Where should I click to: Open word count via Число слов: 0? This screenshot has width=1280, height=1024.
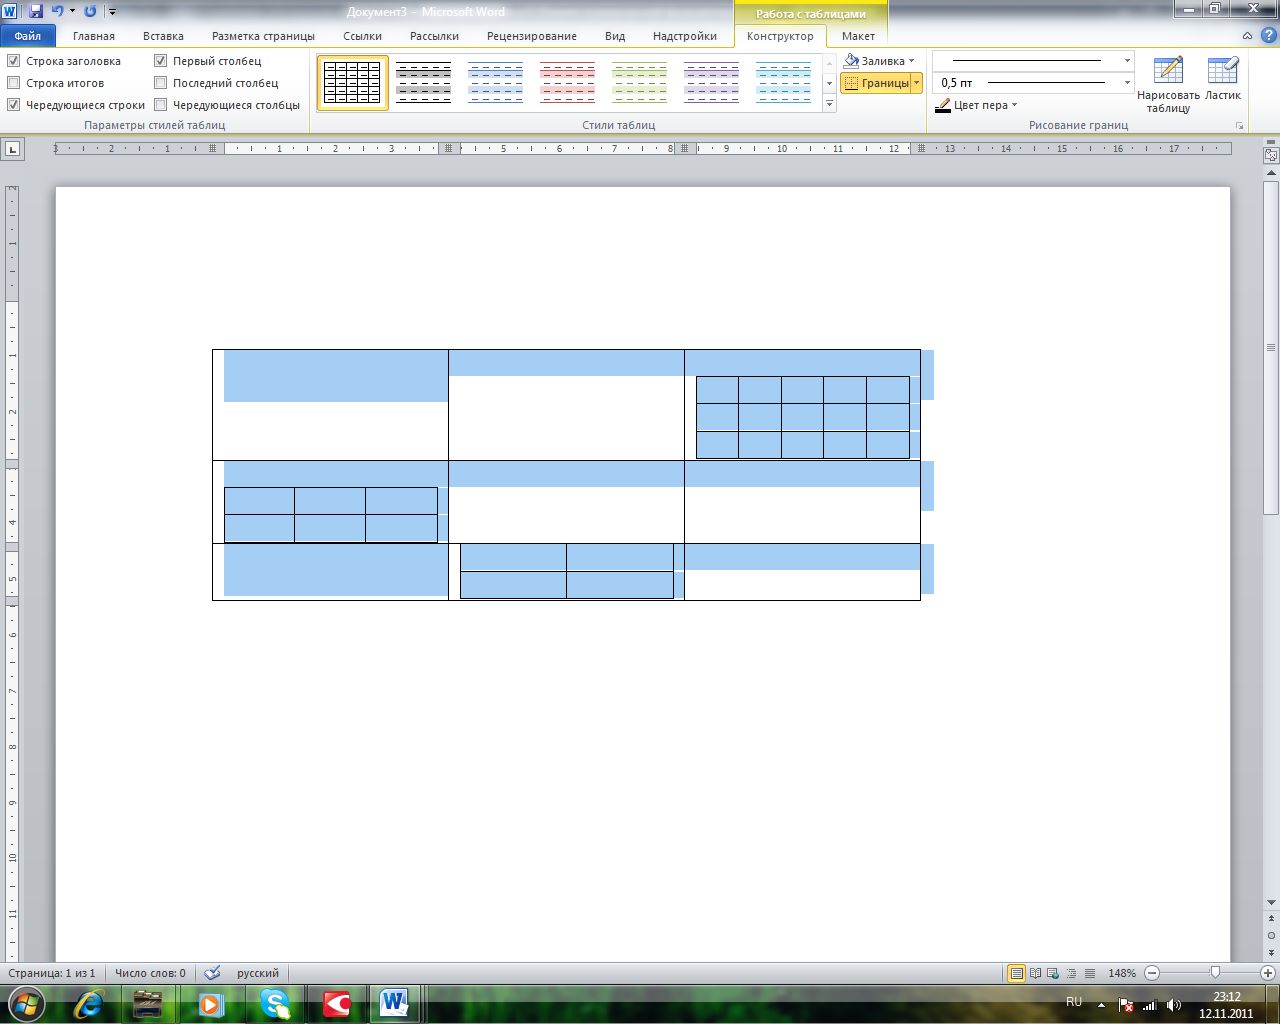click(150, 973)
